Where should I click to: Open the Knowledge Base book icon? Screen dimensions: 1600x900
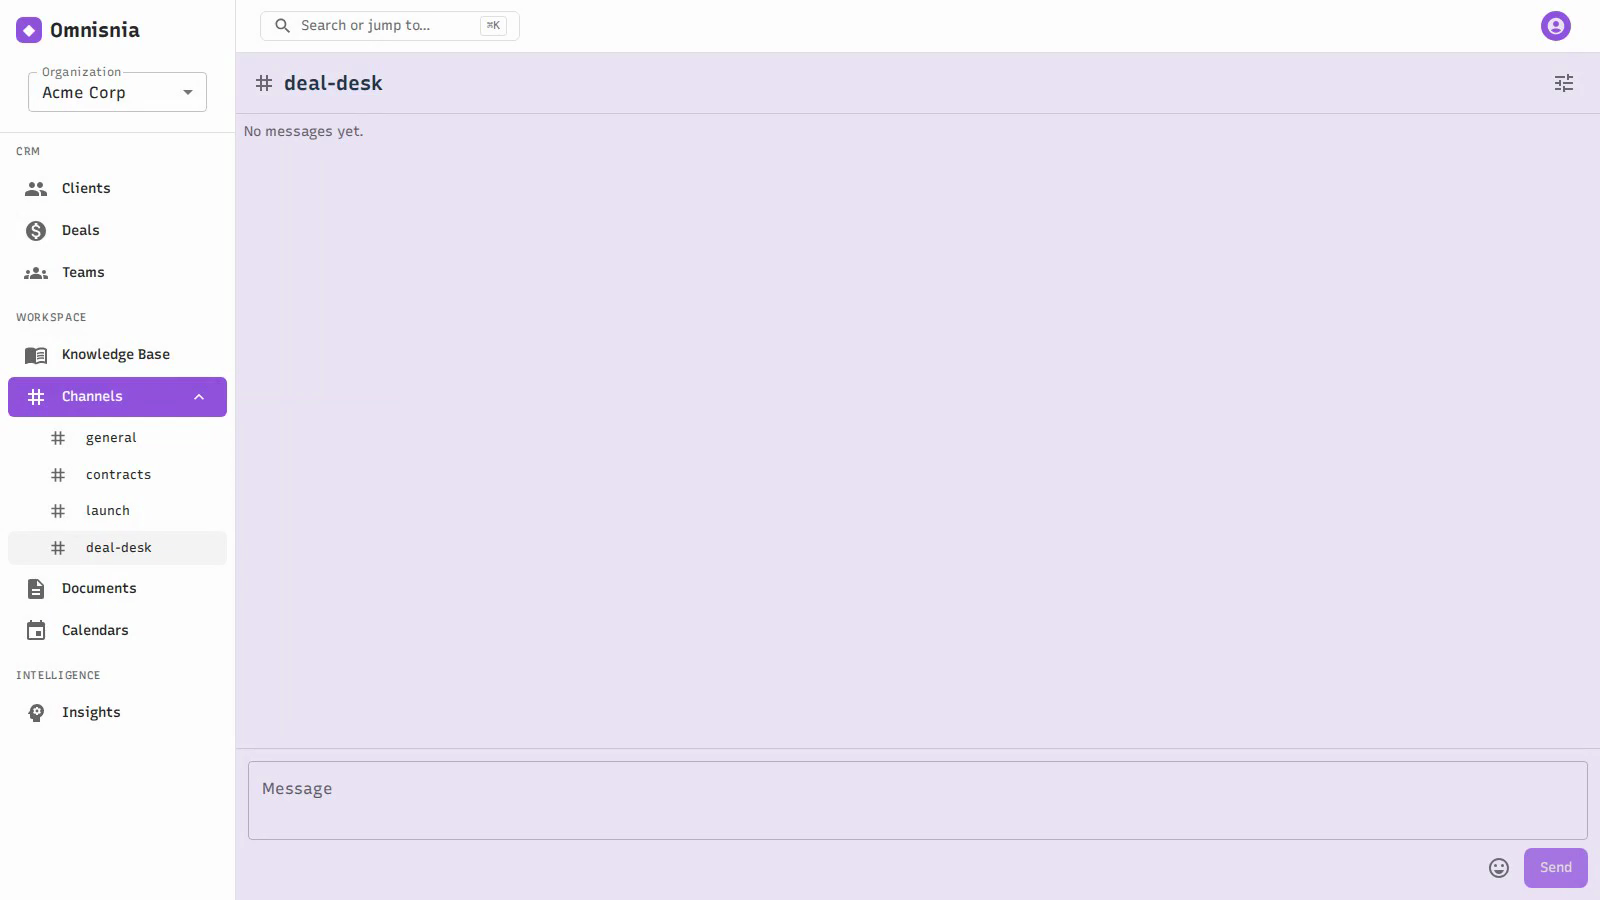pyautogui.click(x=36, y=355)
